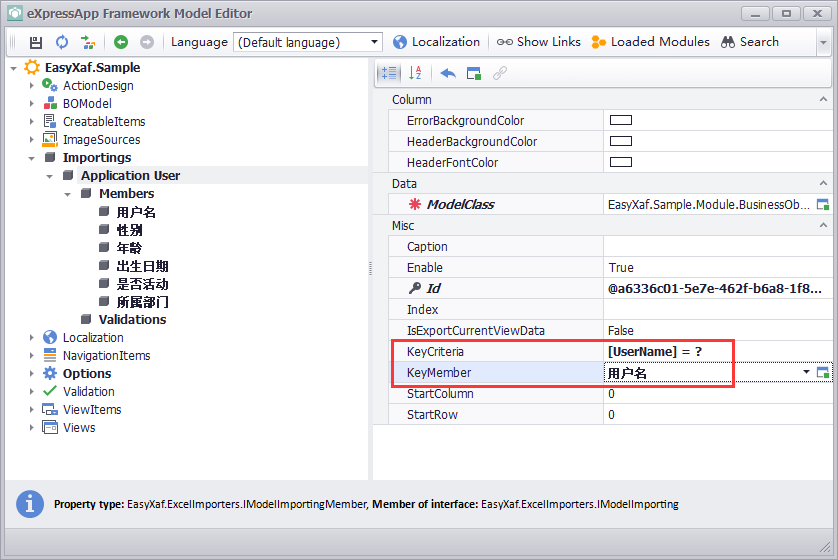The width and height of the screenshot is (838, 560).
Task: Click the green navigate Back arrow
Action: point(121,42)
